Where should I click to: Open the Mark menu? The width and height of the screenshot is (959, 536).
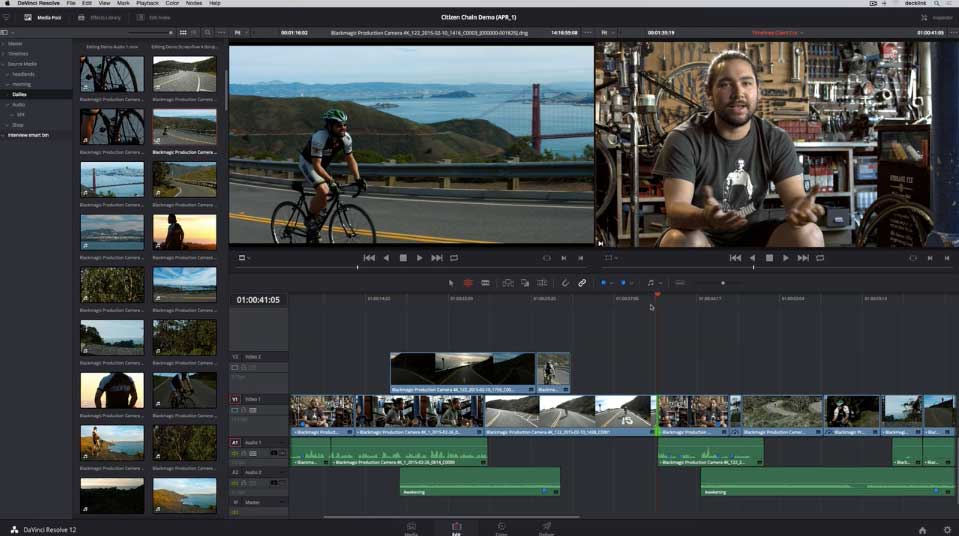tap(123, 3)
